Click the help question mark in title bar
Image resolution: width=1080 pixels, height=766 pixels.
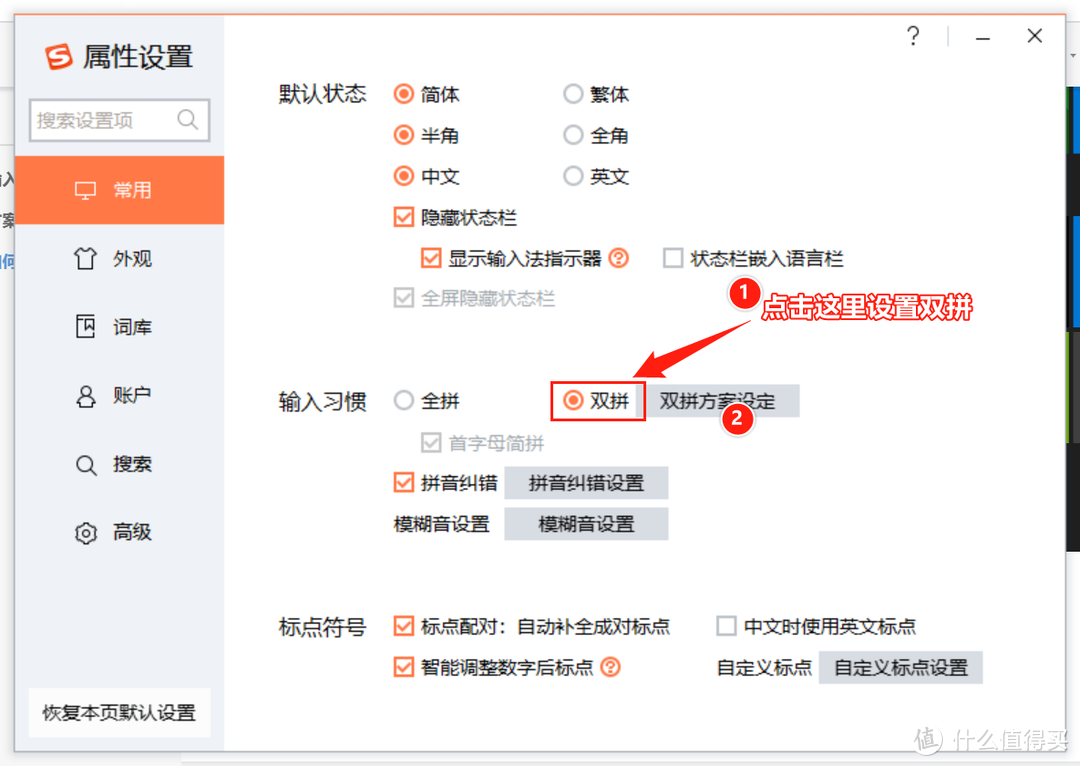pos(913,36)
